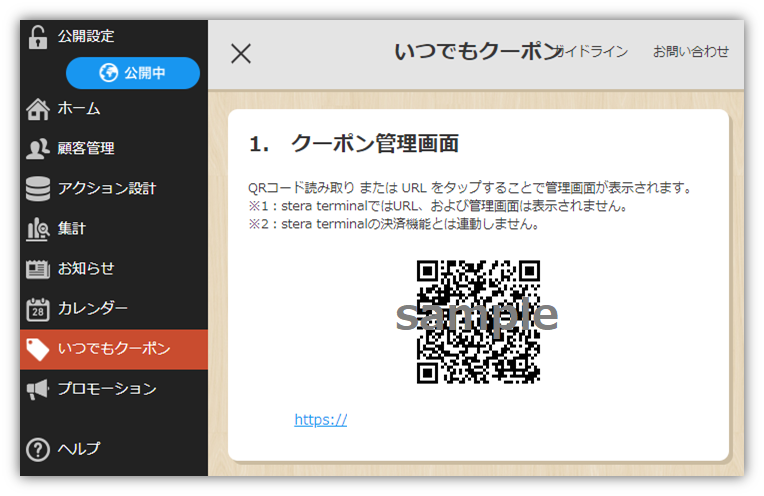Image resolution: width=764 pixels, height=496 pixels.
Task: Toggle the 公開中 publish status button
Action: coord(133,73)
